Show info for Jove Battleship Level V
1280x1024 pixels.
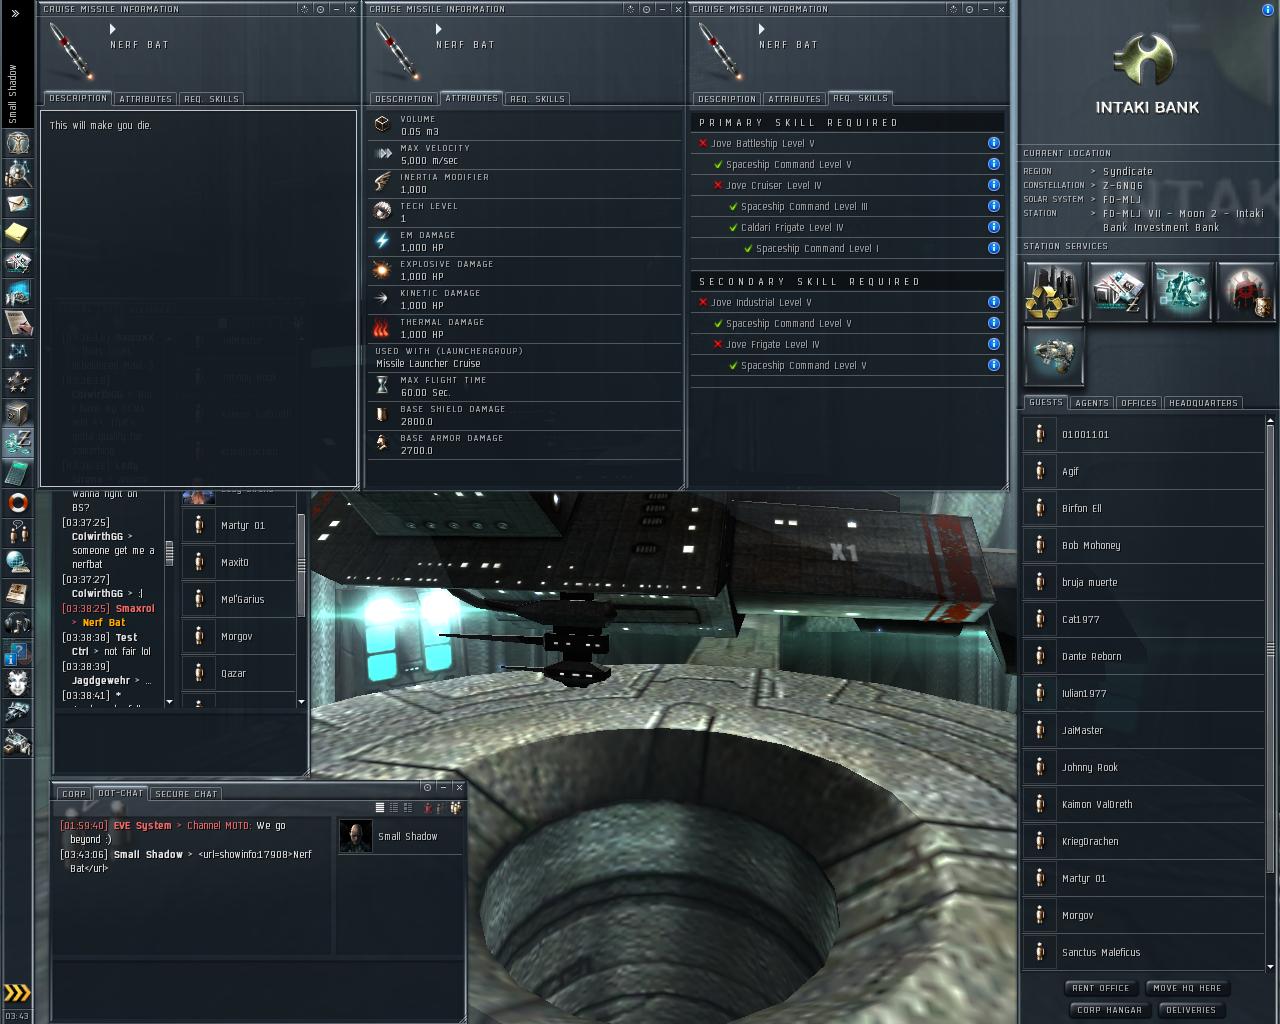click(x=993, y=143)
